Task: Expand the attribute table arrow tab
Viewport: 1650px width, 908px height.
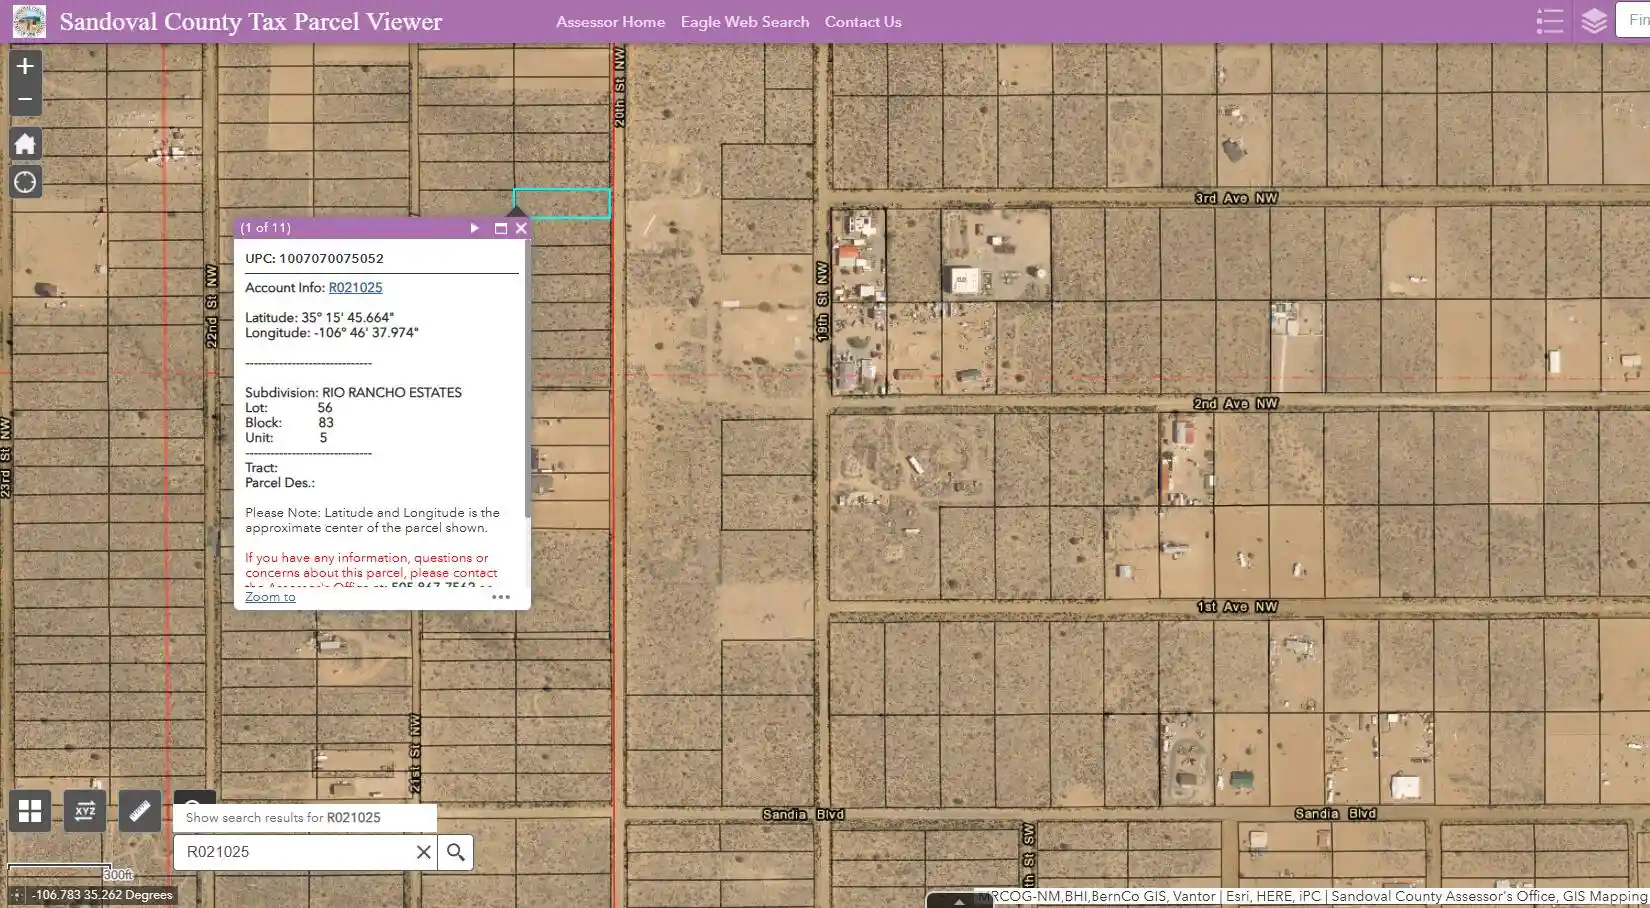Action: tap(958, 901)
